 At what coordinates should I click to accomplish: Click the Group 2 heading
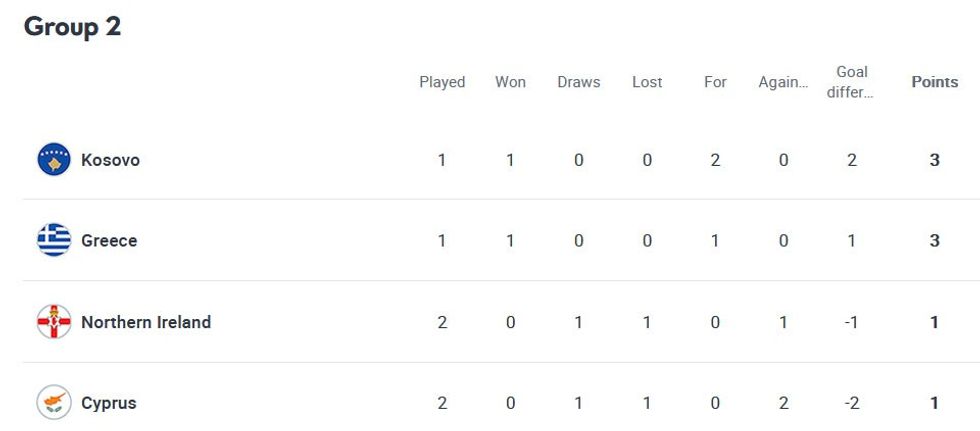(x=72, y=27)
